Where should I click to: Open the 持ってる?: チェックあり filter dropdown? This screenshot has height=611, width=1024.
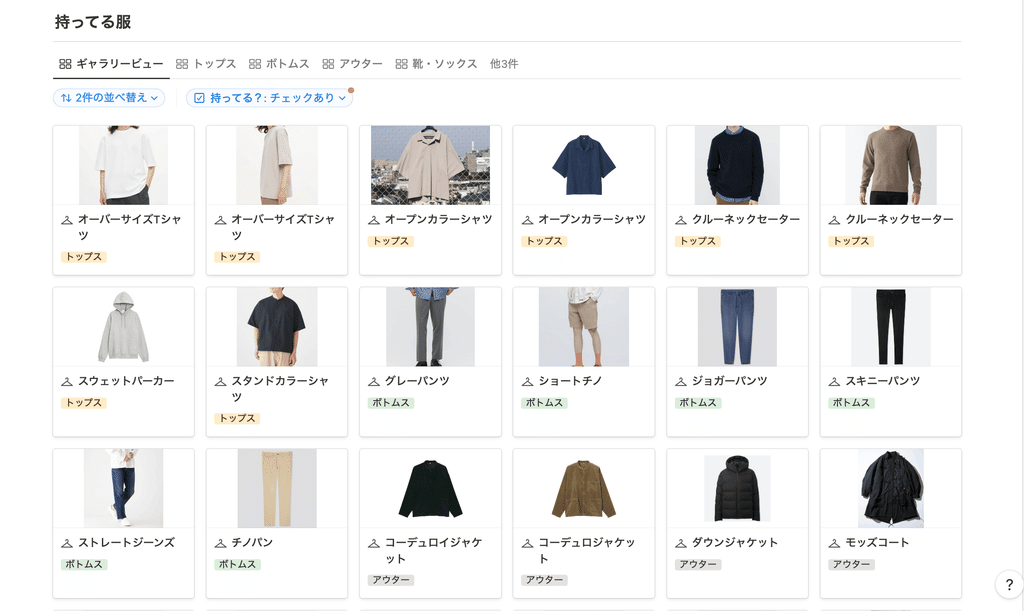(x=270, y=98)
